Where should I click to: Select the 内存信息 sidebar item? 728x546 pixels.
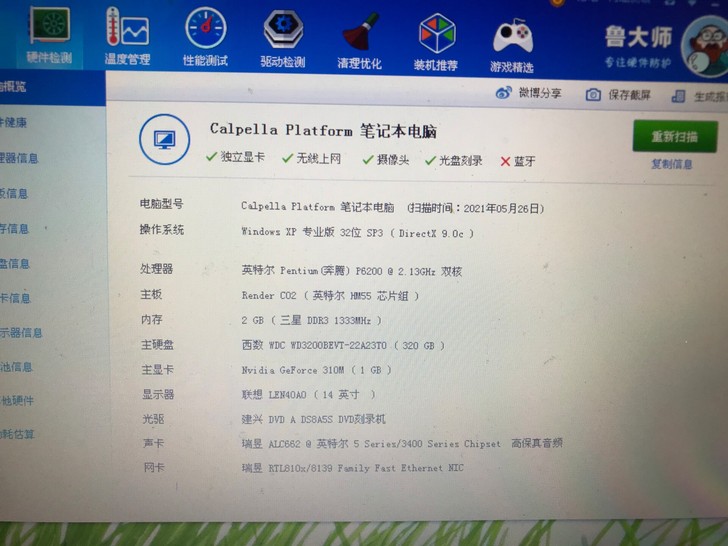(x=14, y=228)
